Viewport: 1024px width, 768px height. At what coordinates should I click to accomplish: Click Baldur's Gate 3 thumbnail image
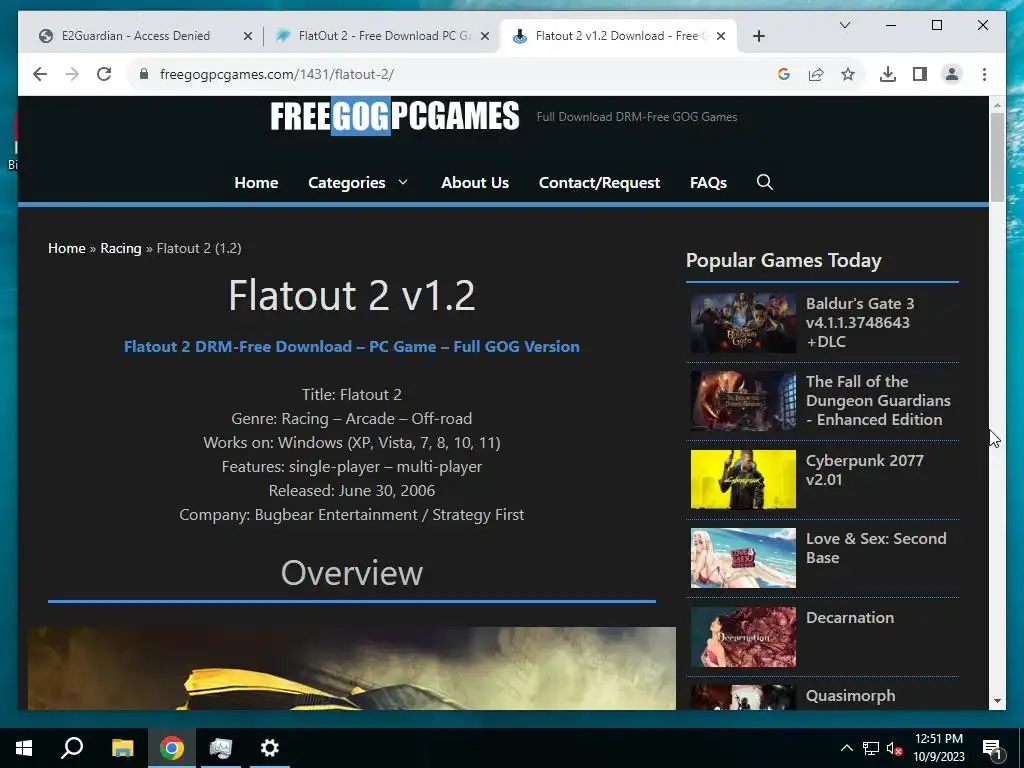pyautogui.click(x=743, y=323)
